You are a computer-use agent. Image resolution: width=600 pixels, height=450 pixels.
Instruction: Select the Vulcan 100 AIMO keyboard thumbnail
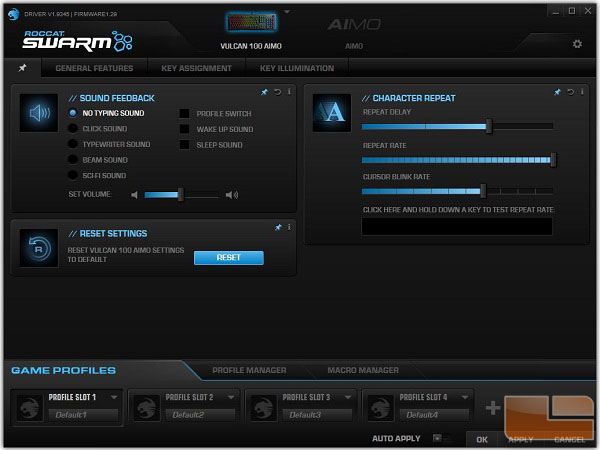pyautogui.click(x=251, y=22)
